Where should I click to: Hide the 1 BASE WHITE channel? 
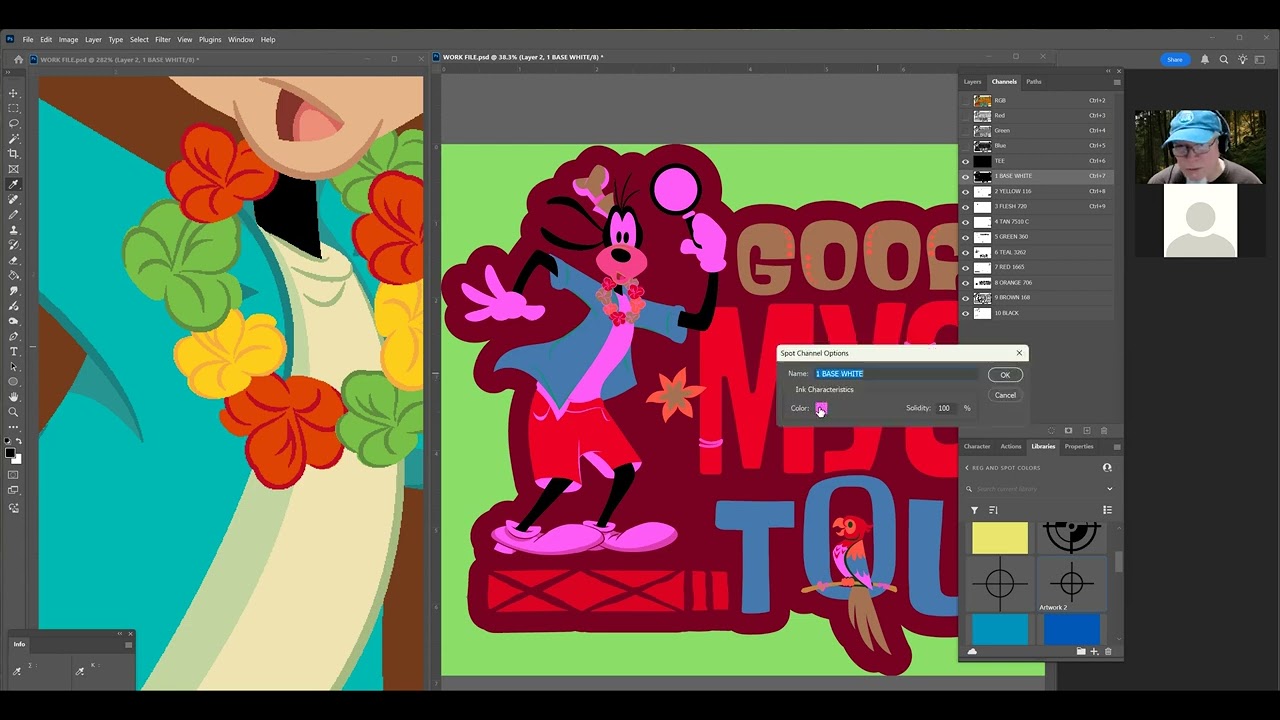[966, 176]
